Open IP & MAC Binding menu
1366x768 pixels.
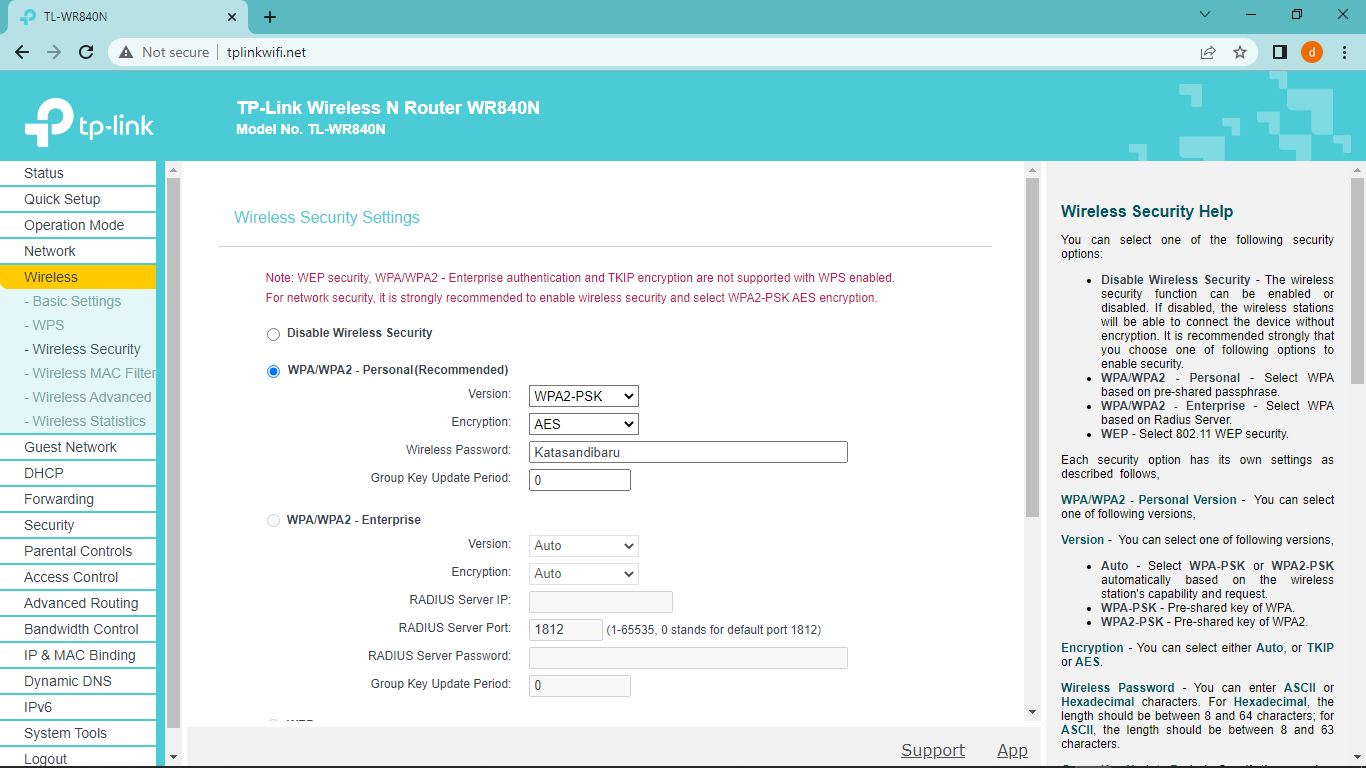coord(78,655)
